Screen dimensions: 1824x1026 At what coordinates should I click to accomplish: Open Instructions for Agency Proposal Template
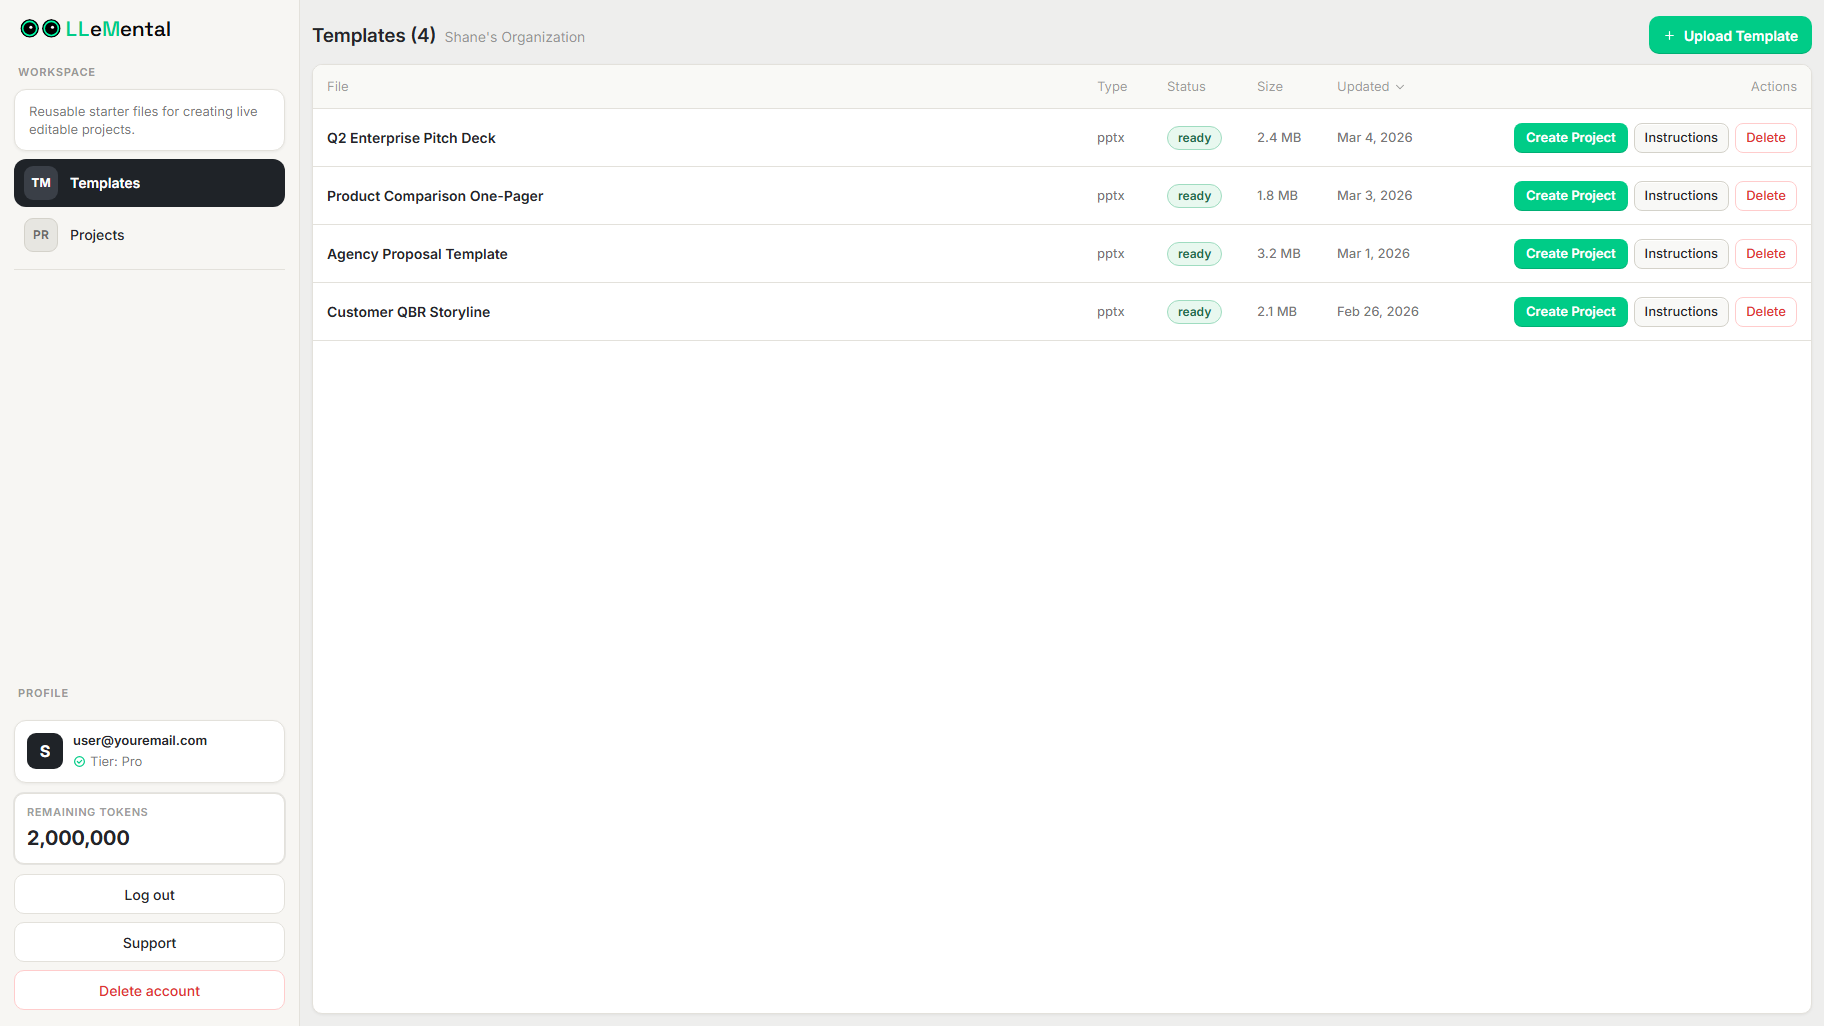coord(1681,253)
